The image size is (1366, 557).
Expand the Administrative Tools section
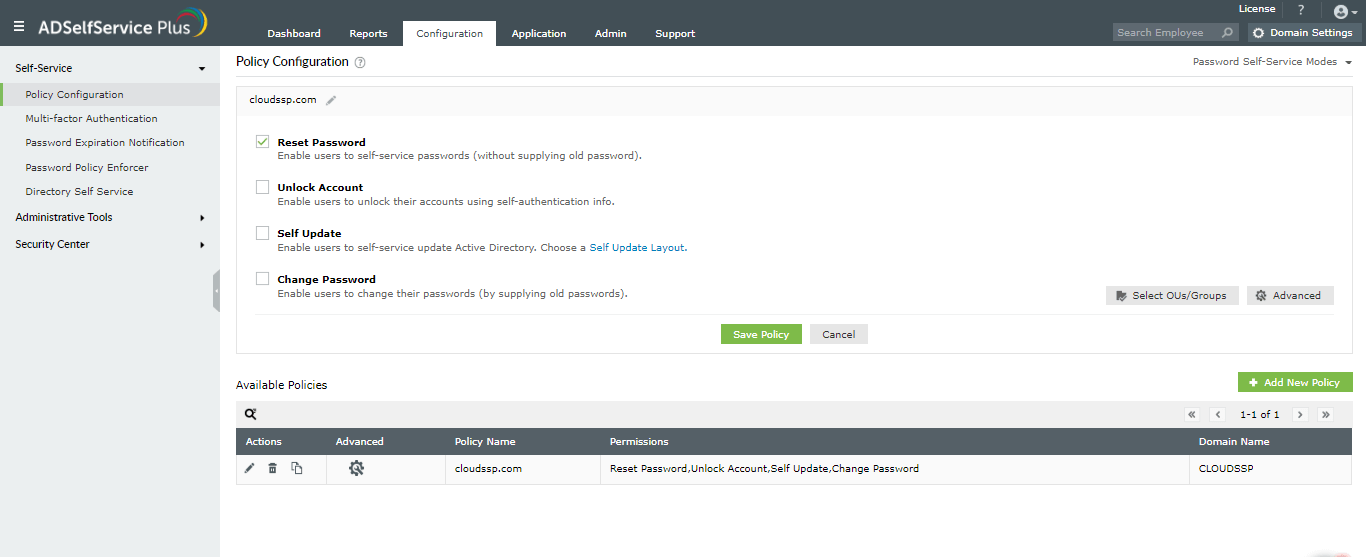click(110, 217)
